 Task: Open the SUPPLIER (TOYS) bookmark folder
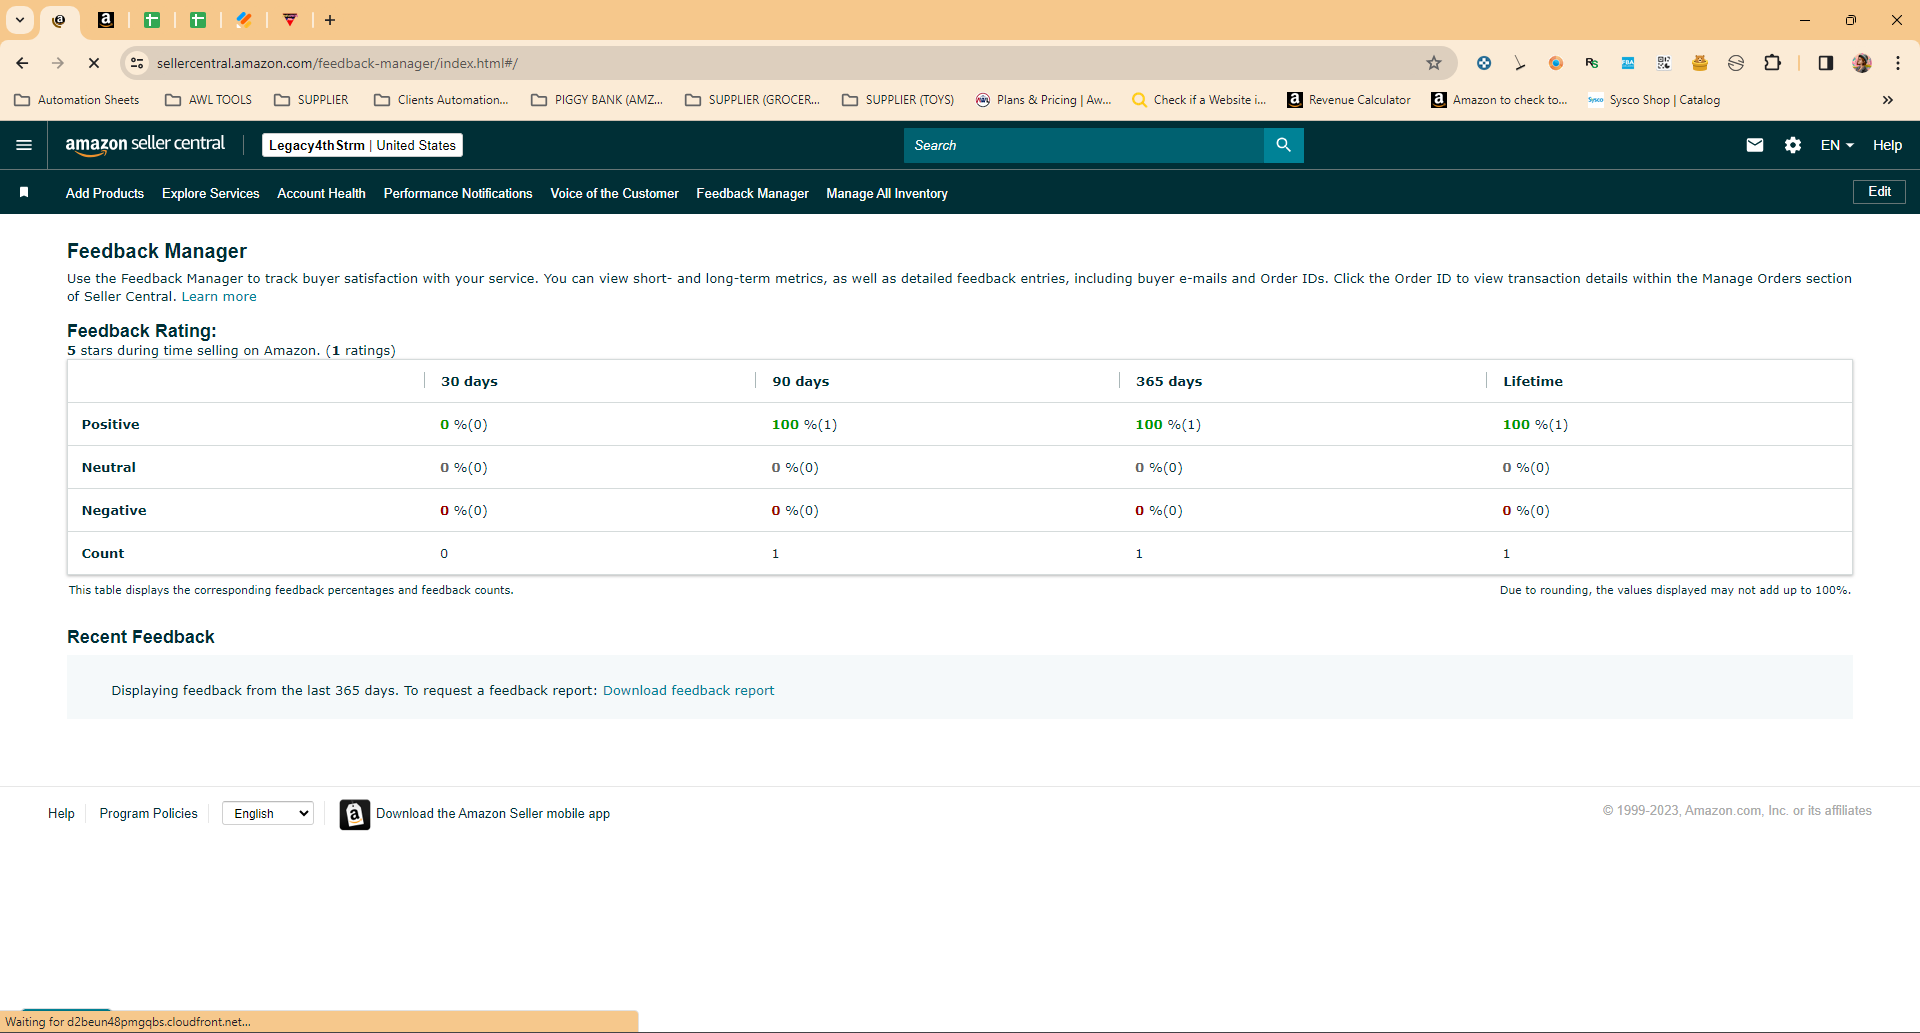(x=898, y=100)
